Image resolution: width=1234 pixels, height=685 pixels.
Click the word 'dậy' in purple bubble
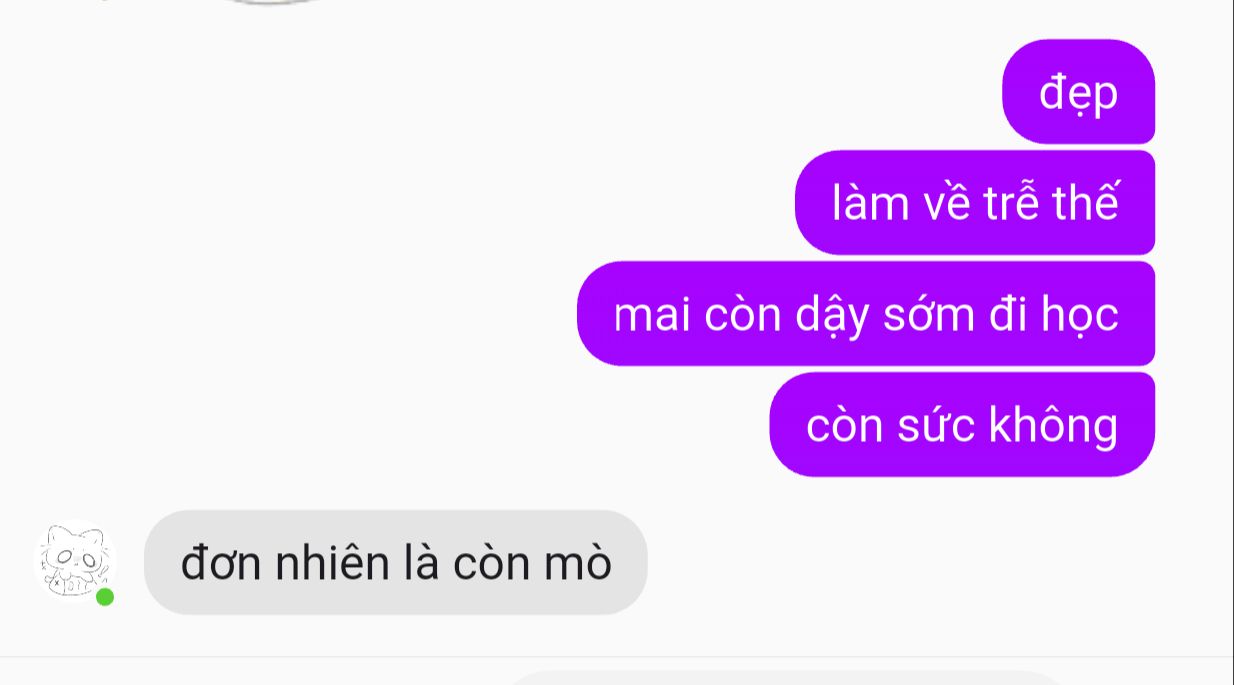coord(832,317)
